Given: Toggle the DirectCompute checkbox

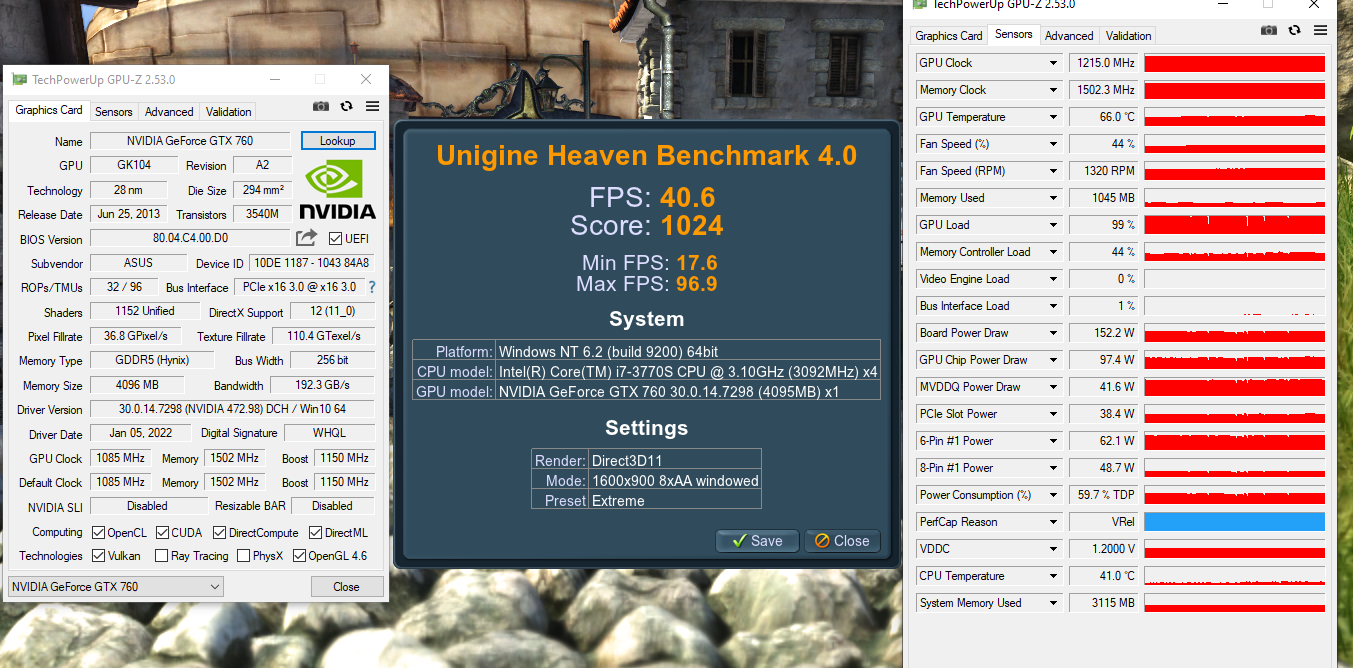Looking at the screenshot, I should click(x=219, y=533).
